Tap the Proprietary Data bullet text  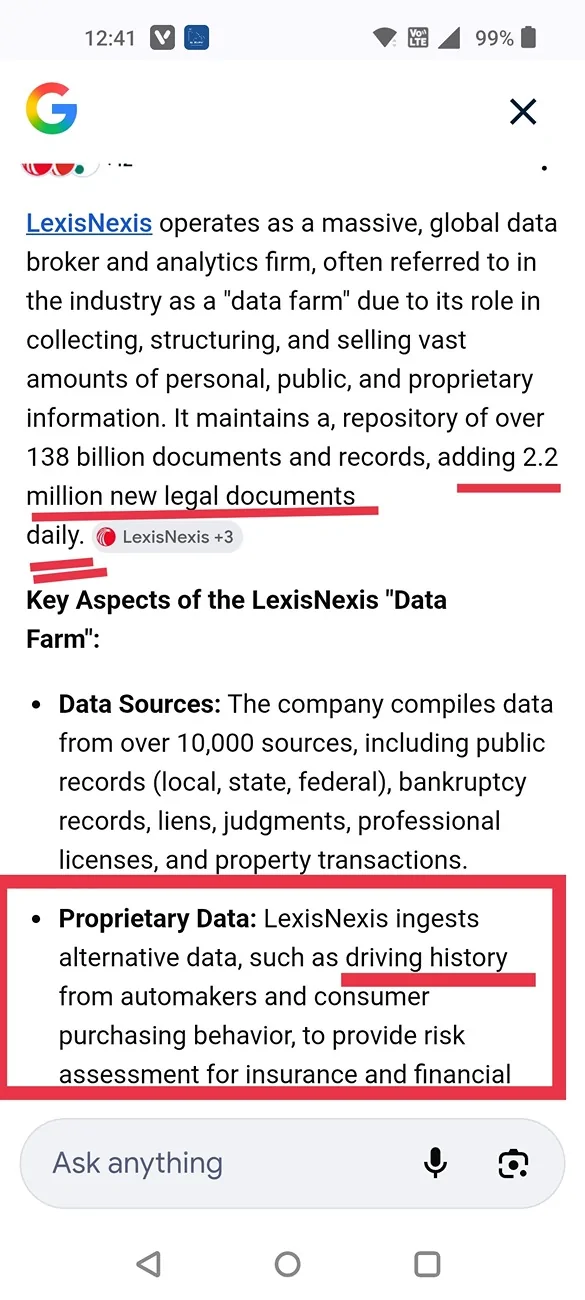click(292, 996)
